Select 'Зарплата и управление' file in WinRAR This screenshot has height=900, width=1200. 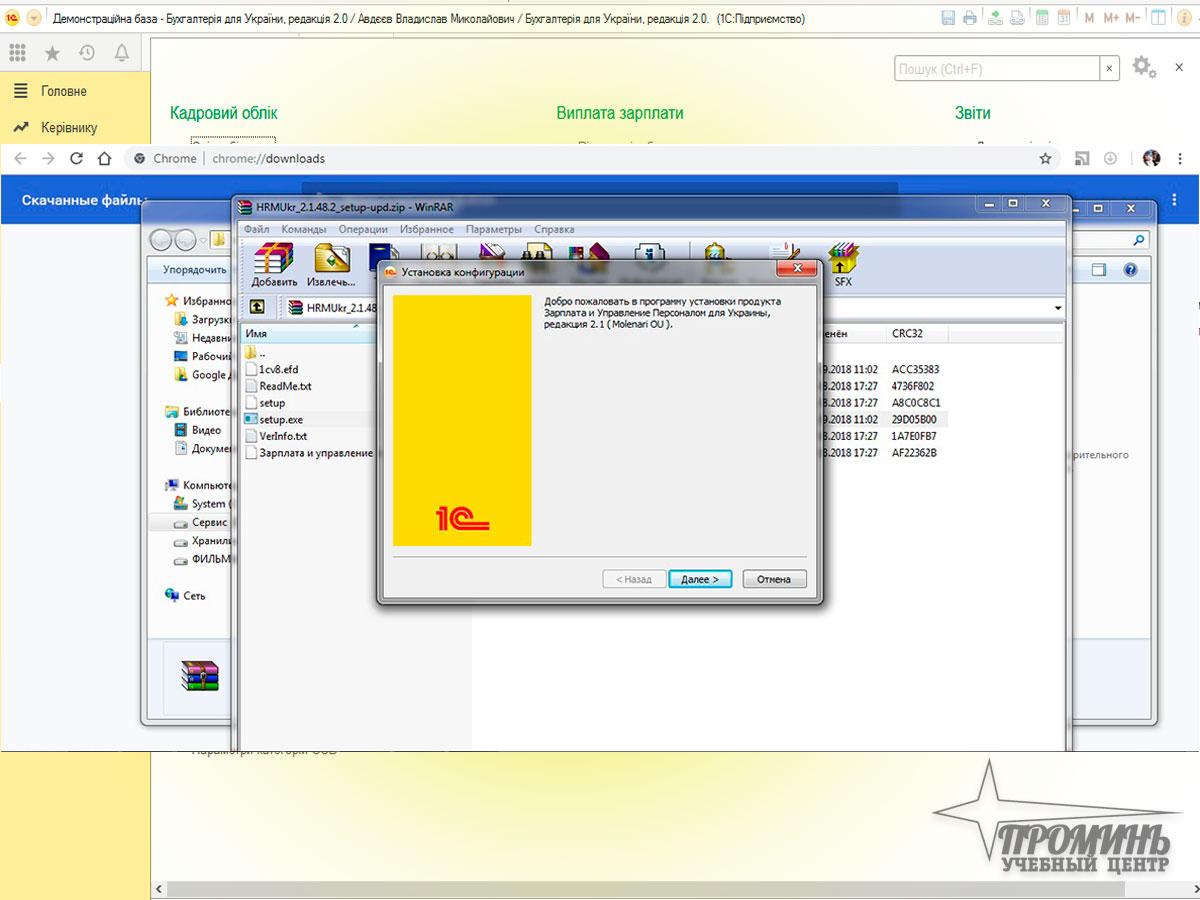coord(309,453)
